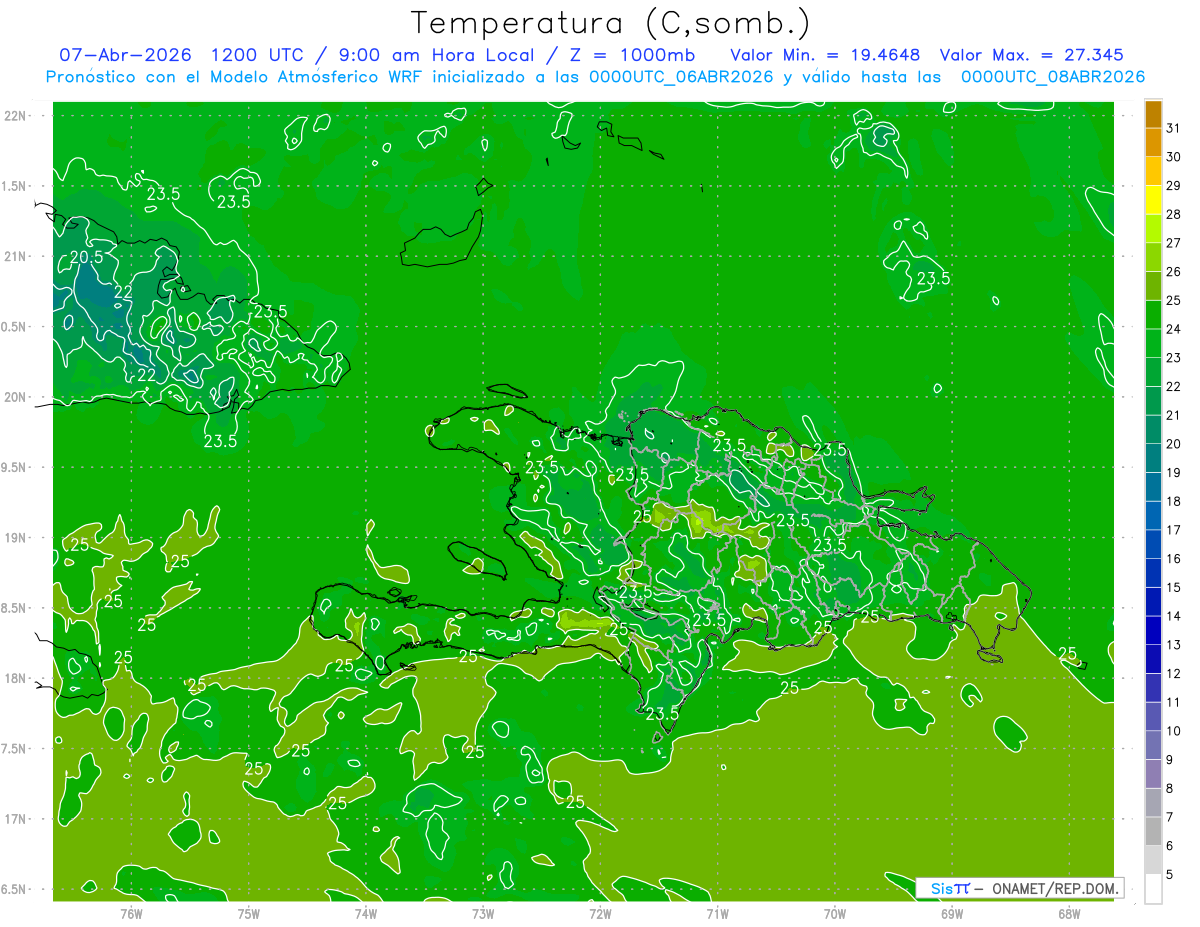Click the 0000UTC_08ABR2026 valid-until time text
Screen dimensions: 1200x927
1053,76
